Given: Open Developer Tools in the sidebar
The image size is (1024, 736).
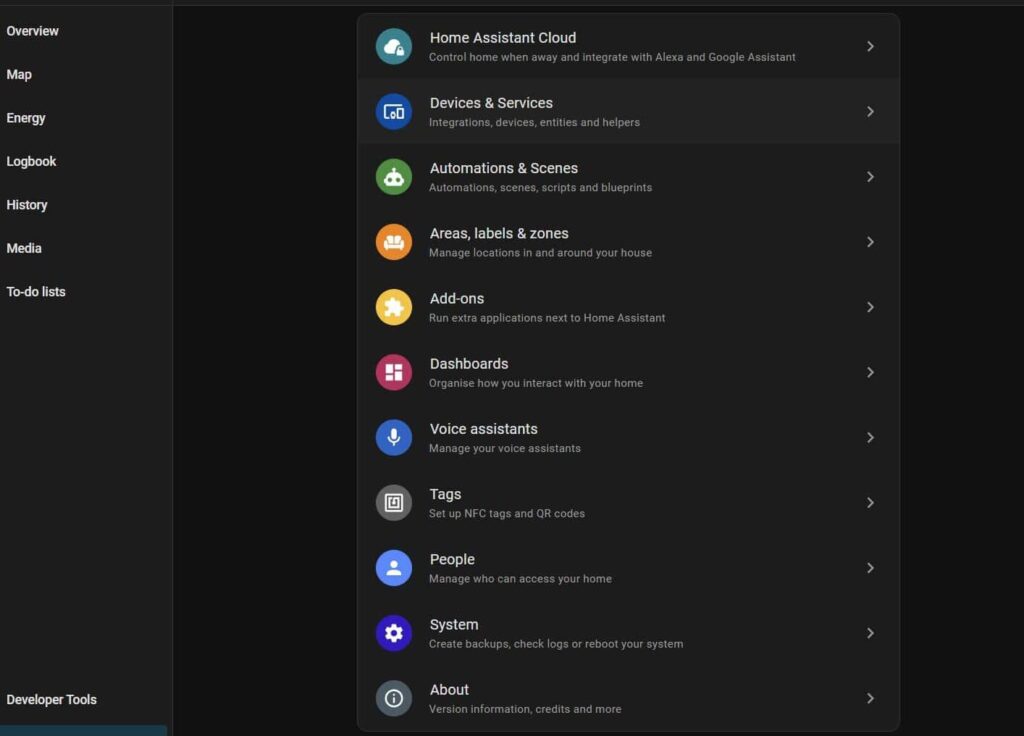Looking at the screenshot, I should pos(52,699).
